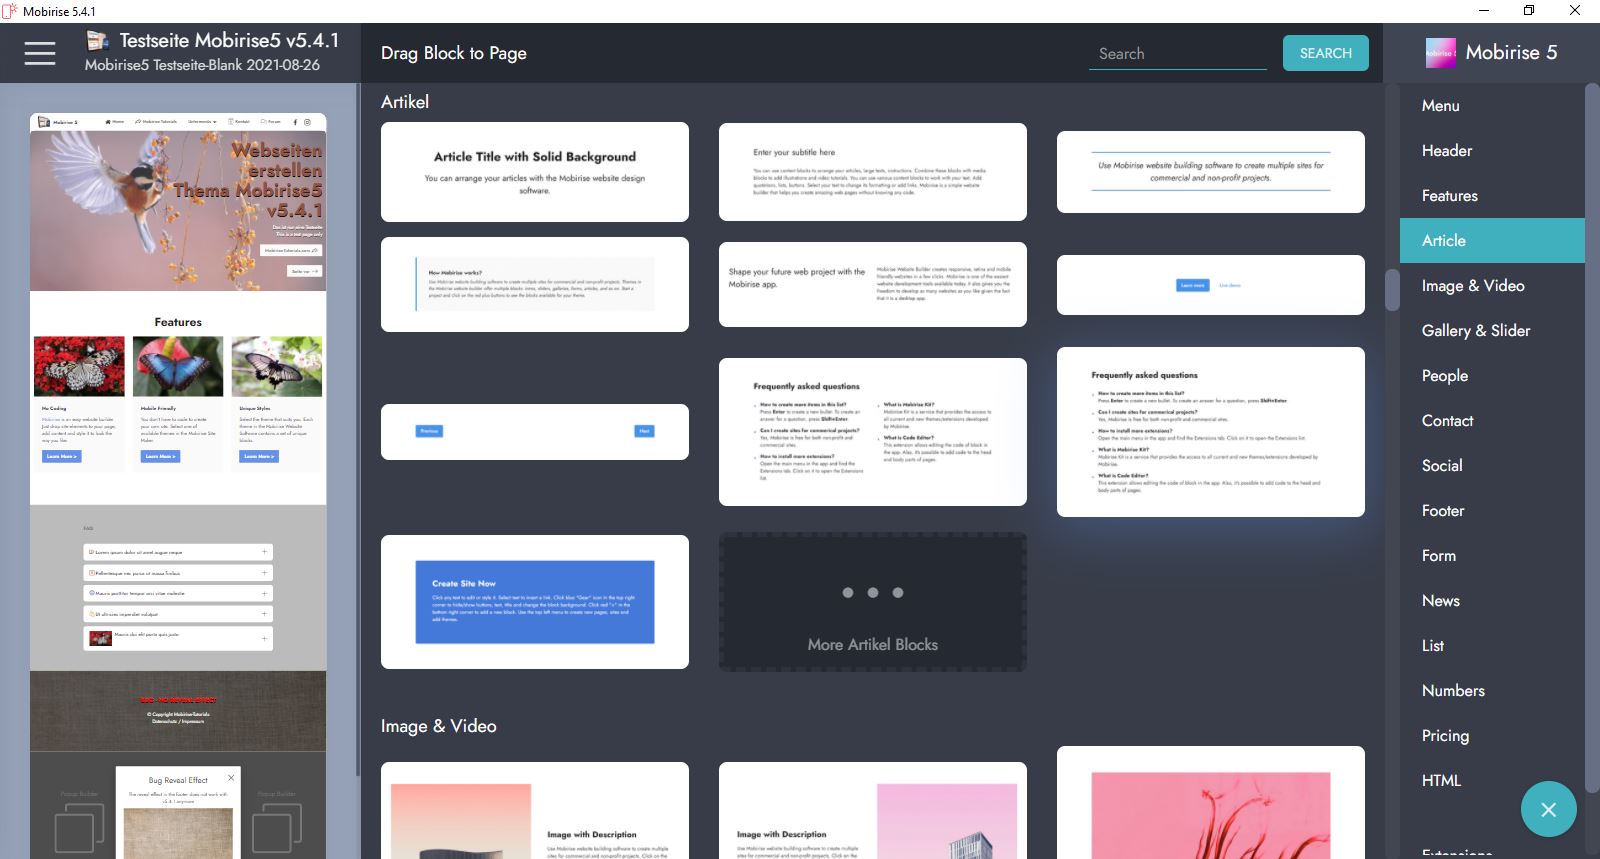Viewport: 1600px width, 859px height.
Task: Click Learn More under No Coding in preview
Action: click(61, 456)
